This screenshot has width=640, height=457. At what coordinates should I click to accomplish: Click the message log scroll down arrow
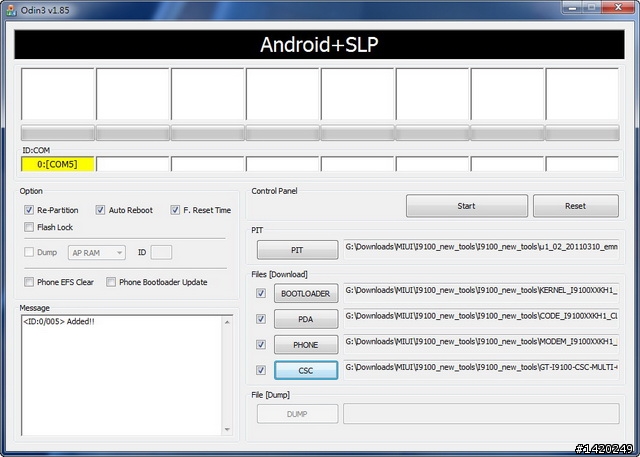point(227,429)
